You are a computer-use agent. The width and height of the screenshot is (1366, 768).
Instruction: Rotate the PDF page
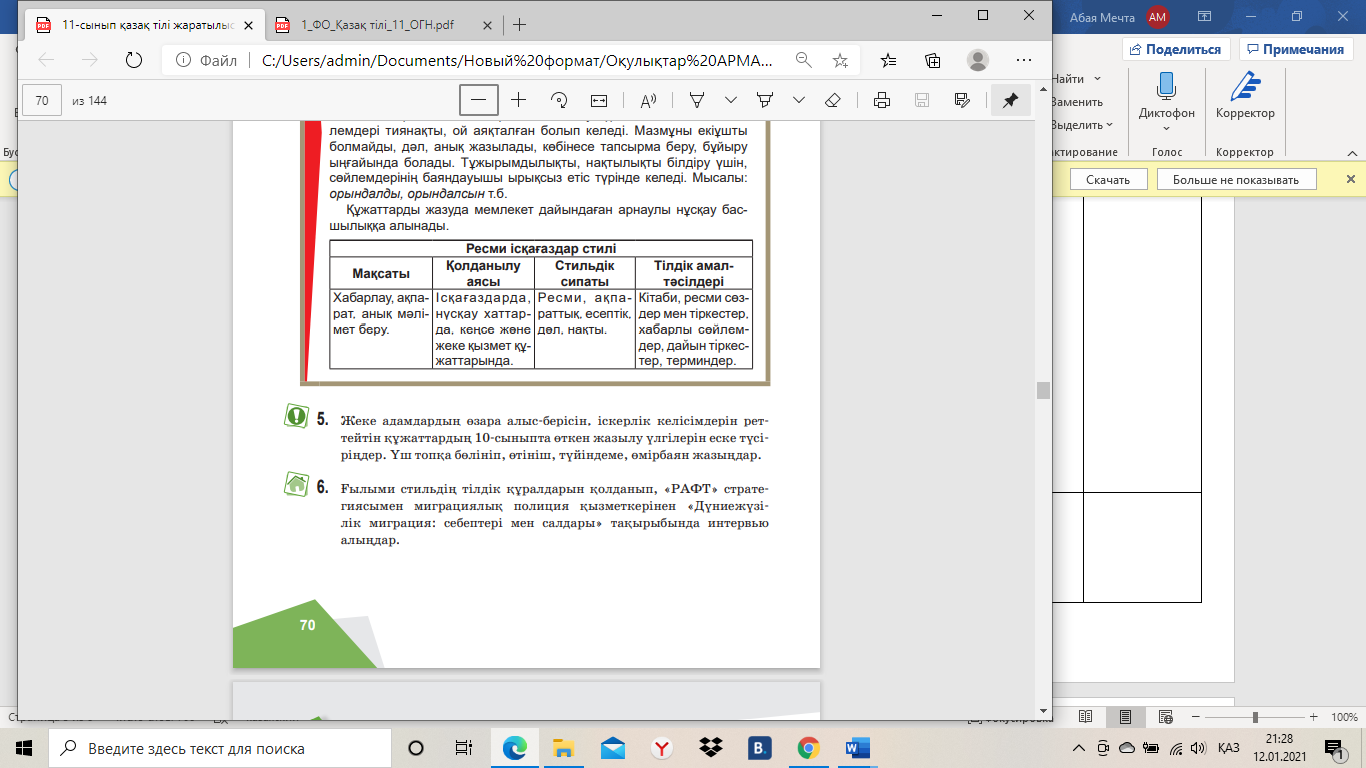(559, 100)
